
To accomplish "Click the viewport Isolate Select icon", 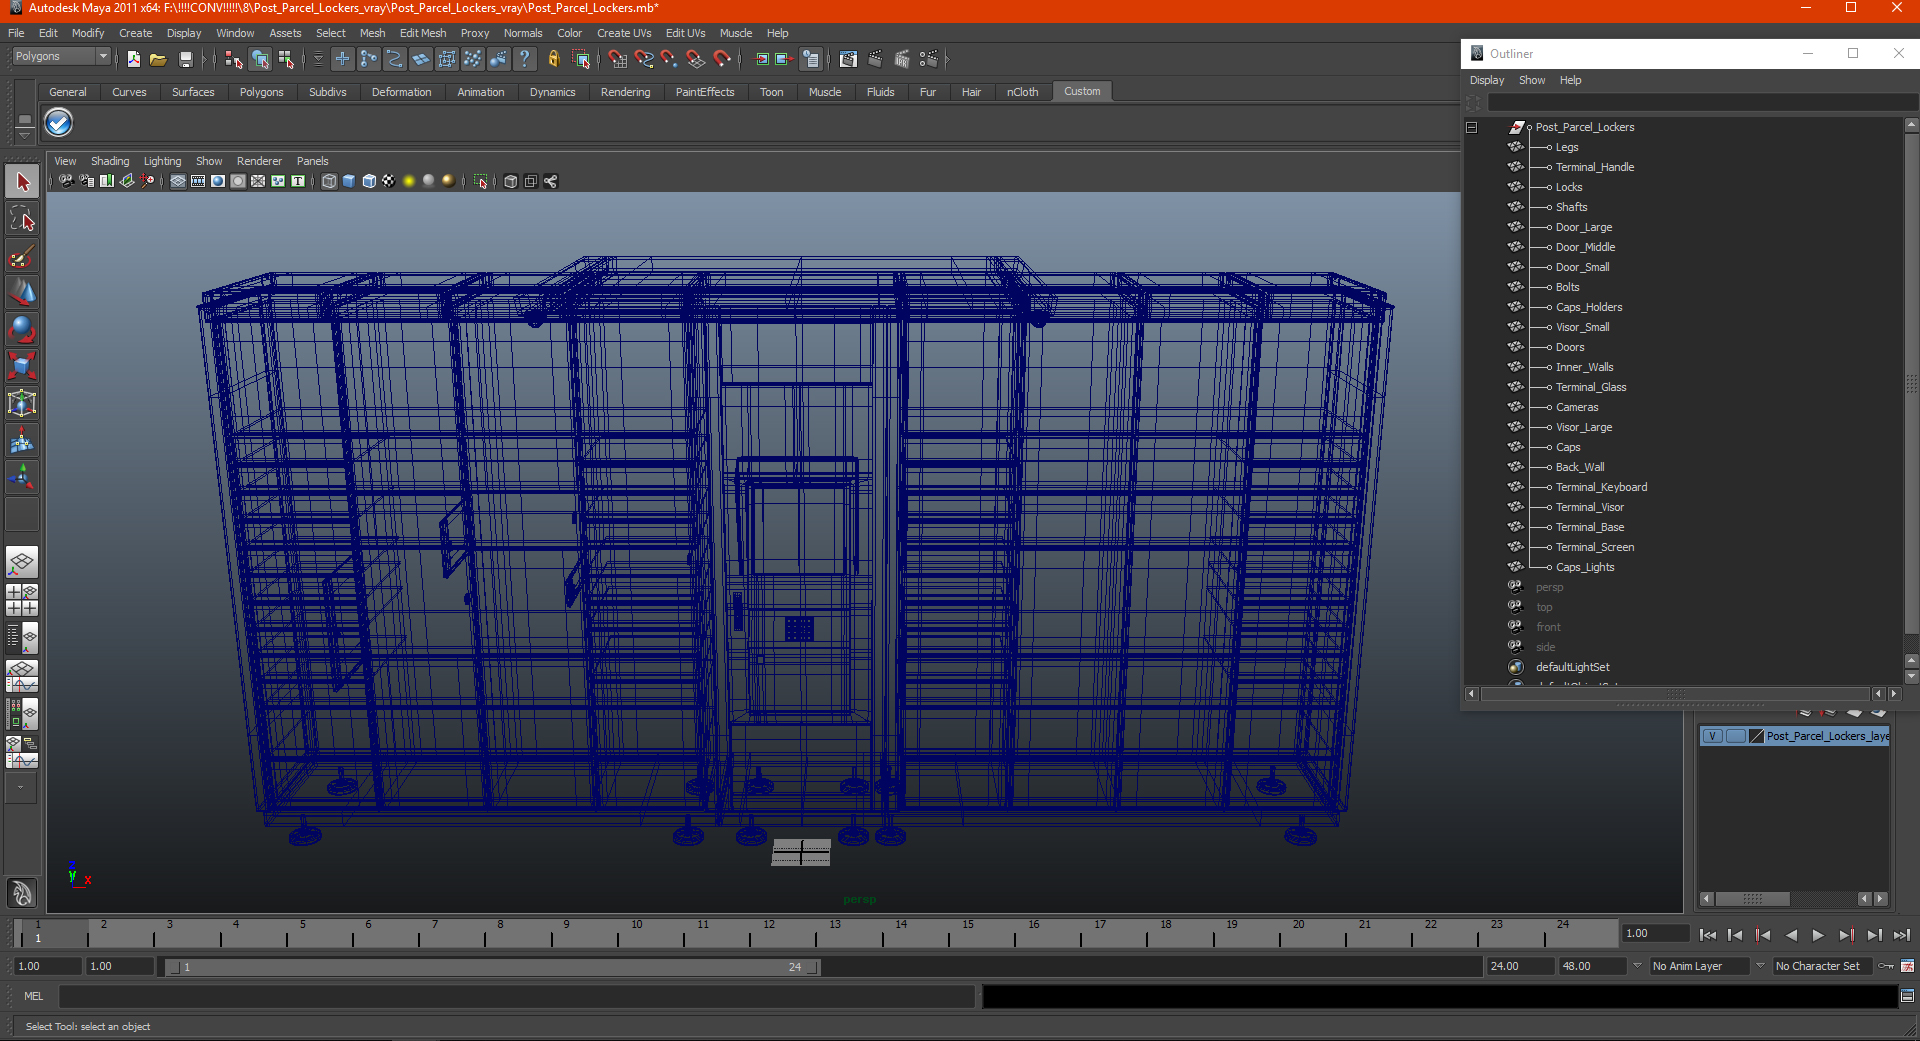I will (x=481, y=181).
